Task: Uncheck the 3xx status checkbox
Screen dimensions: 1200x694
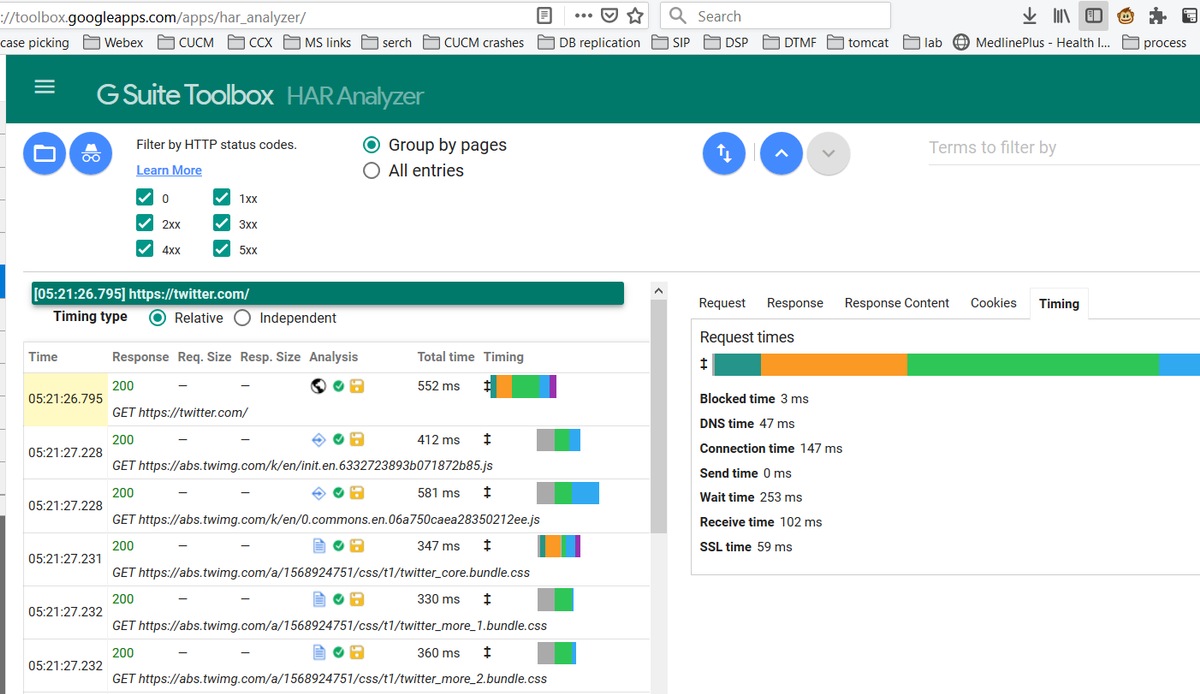Action: tap(222, 224)
